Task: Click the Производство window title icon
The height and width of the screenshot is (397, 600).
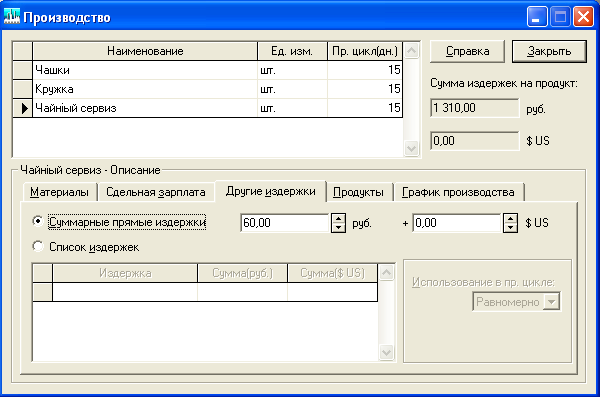Action: click(x=11, y=16)
